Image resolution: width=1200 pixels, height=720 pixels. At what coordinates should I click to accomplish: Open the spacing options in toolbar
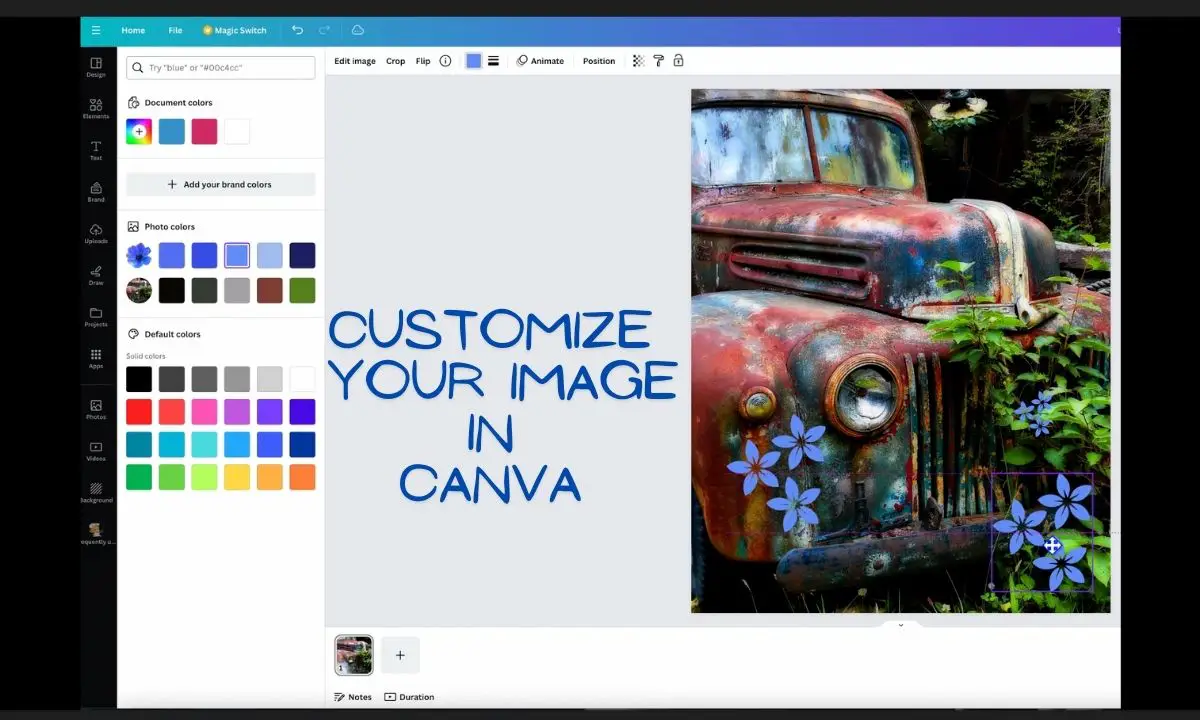click(x=493, y=61)
